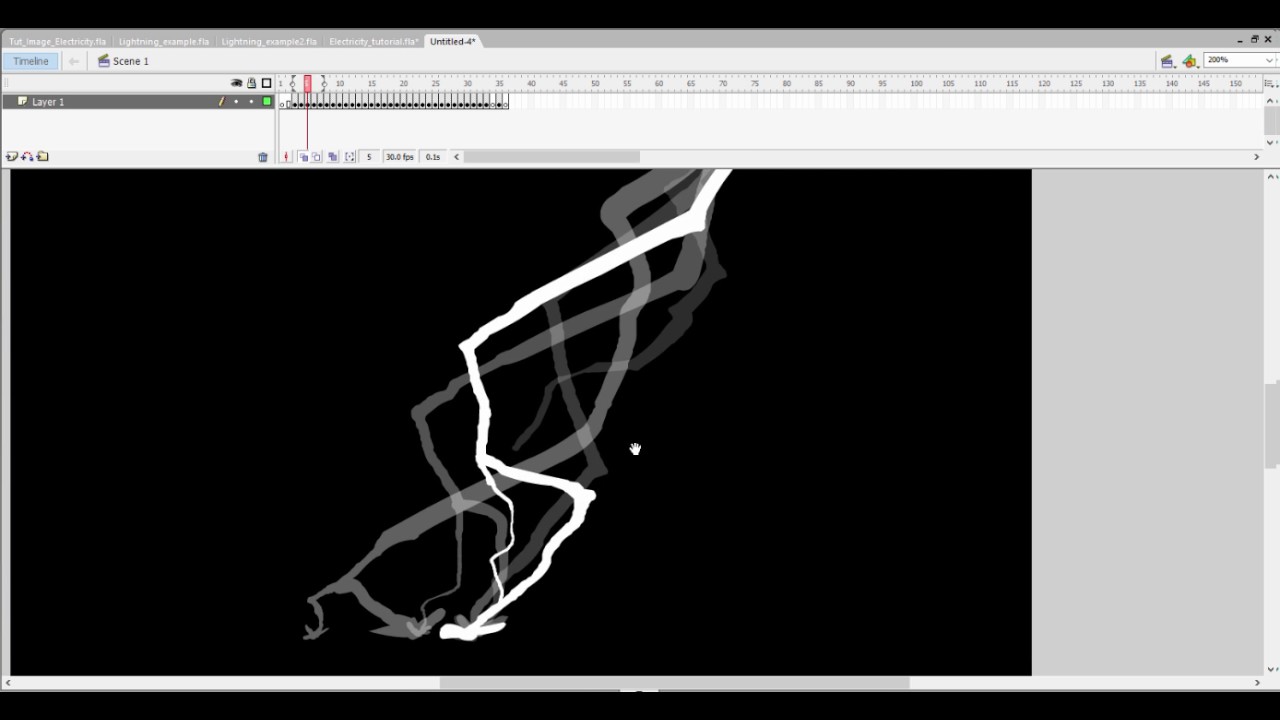
Task: Click the Layer 1 pencil editing indicator
Action: coord(221,101)
